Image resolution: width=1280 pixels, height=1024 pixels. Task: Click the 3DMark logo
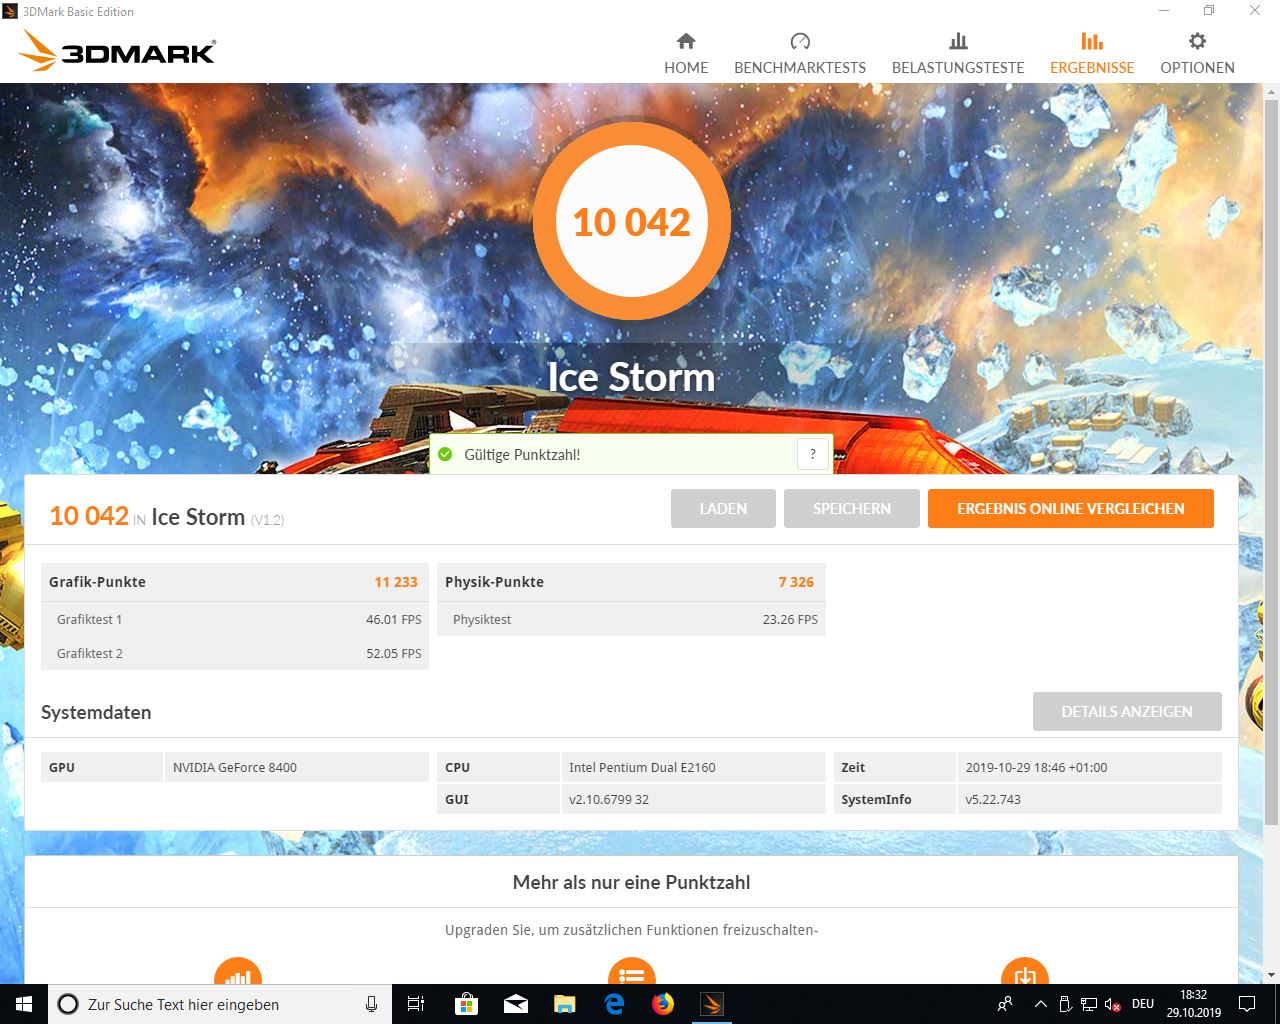[118, 51]
